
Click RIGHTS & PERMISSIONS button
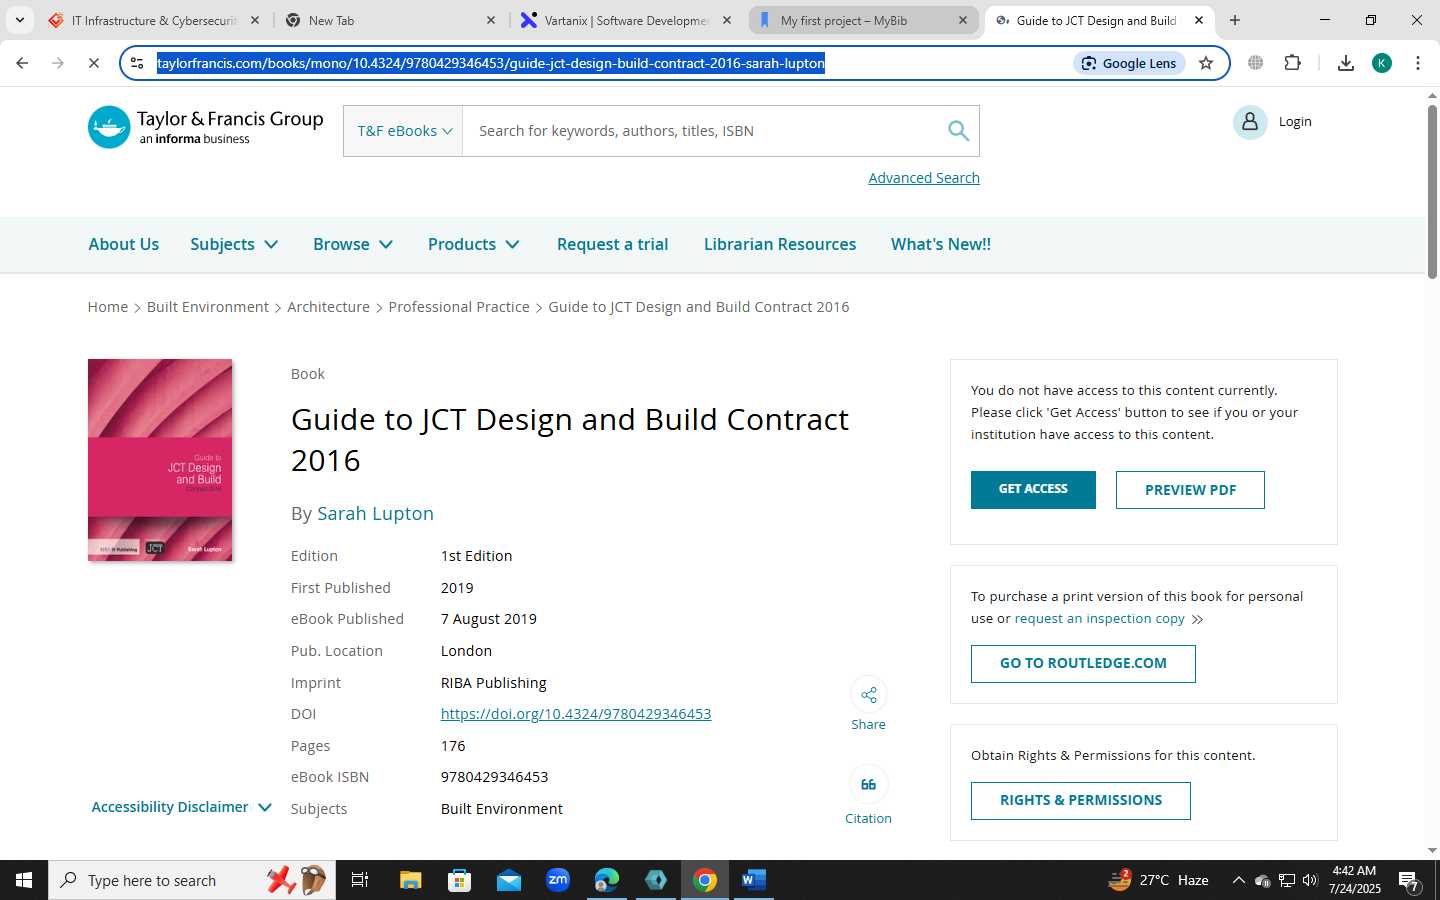1080,801
